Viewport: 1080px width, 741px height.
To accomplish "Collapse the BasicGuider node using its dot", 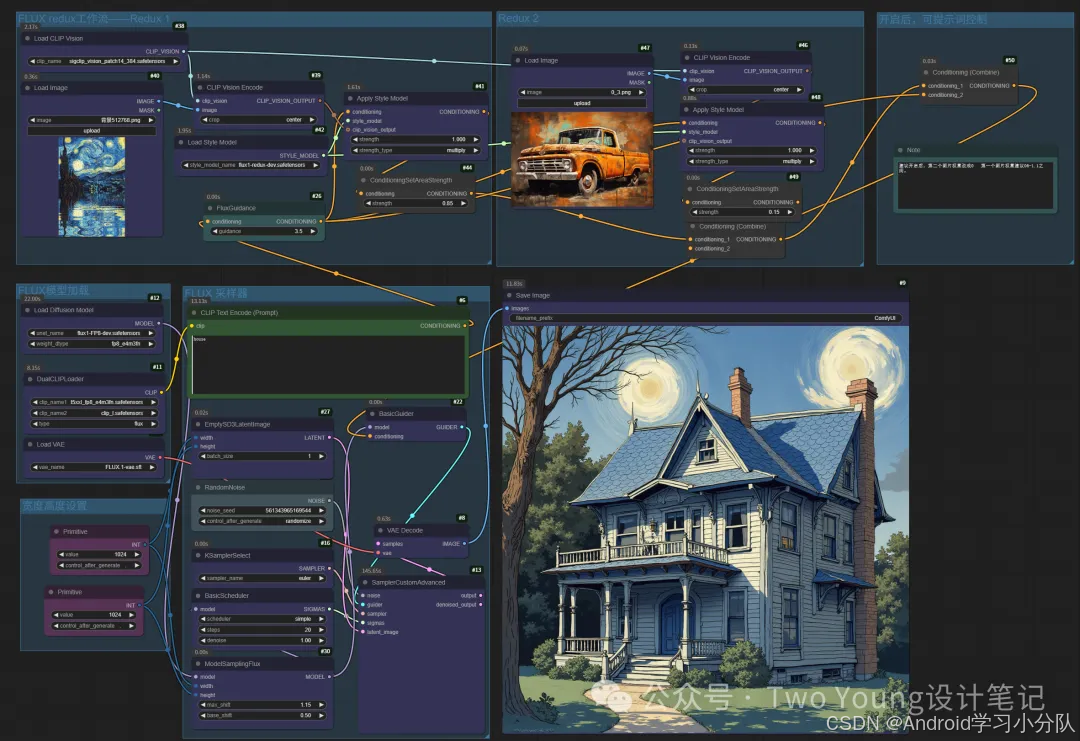I will 372,414.
